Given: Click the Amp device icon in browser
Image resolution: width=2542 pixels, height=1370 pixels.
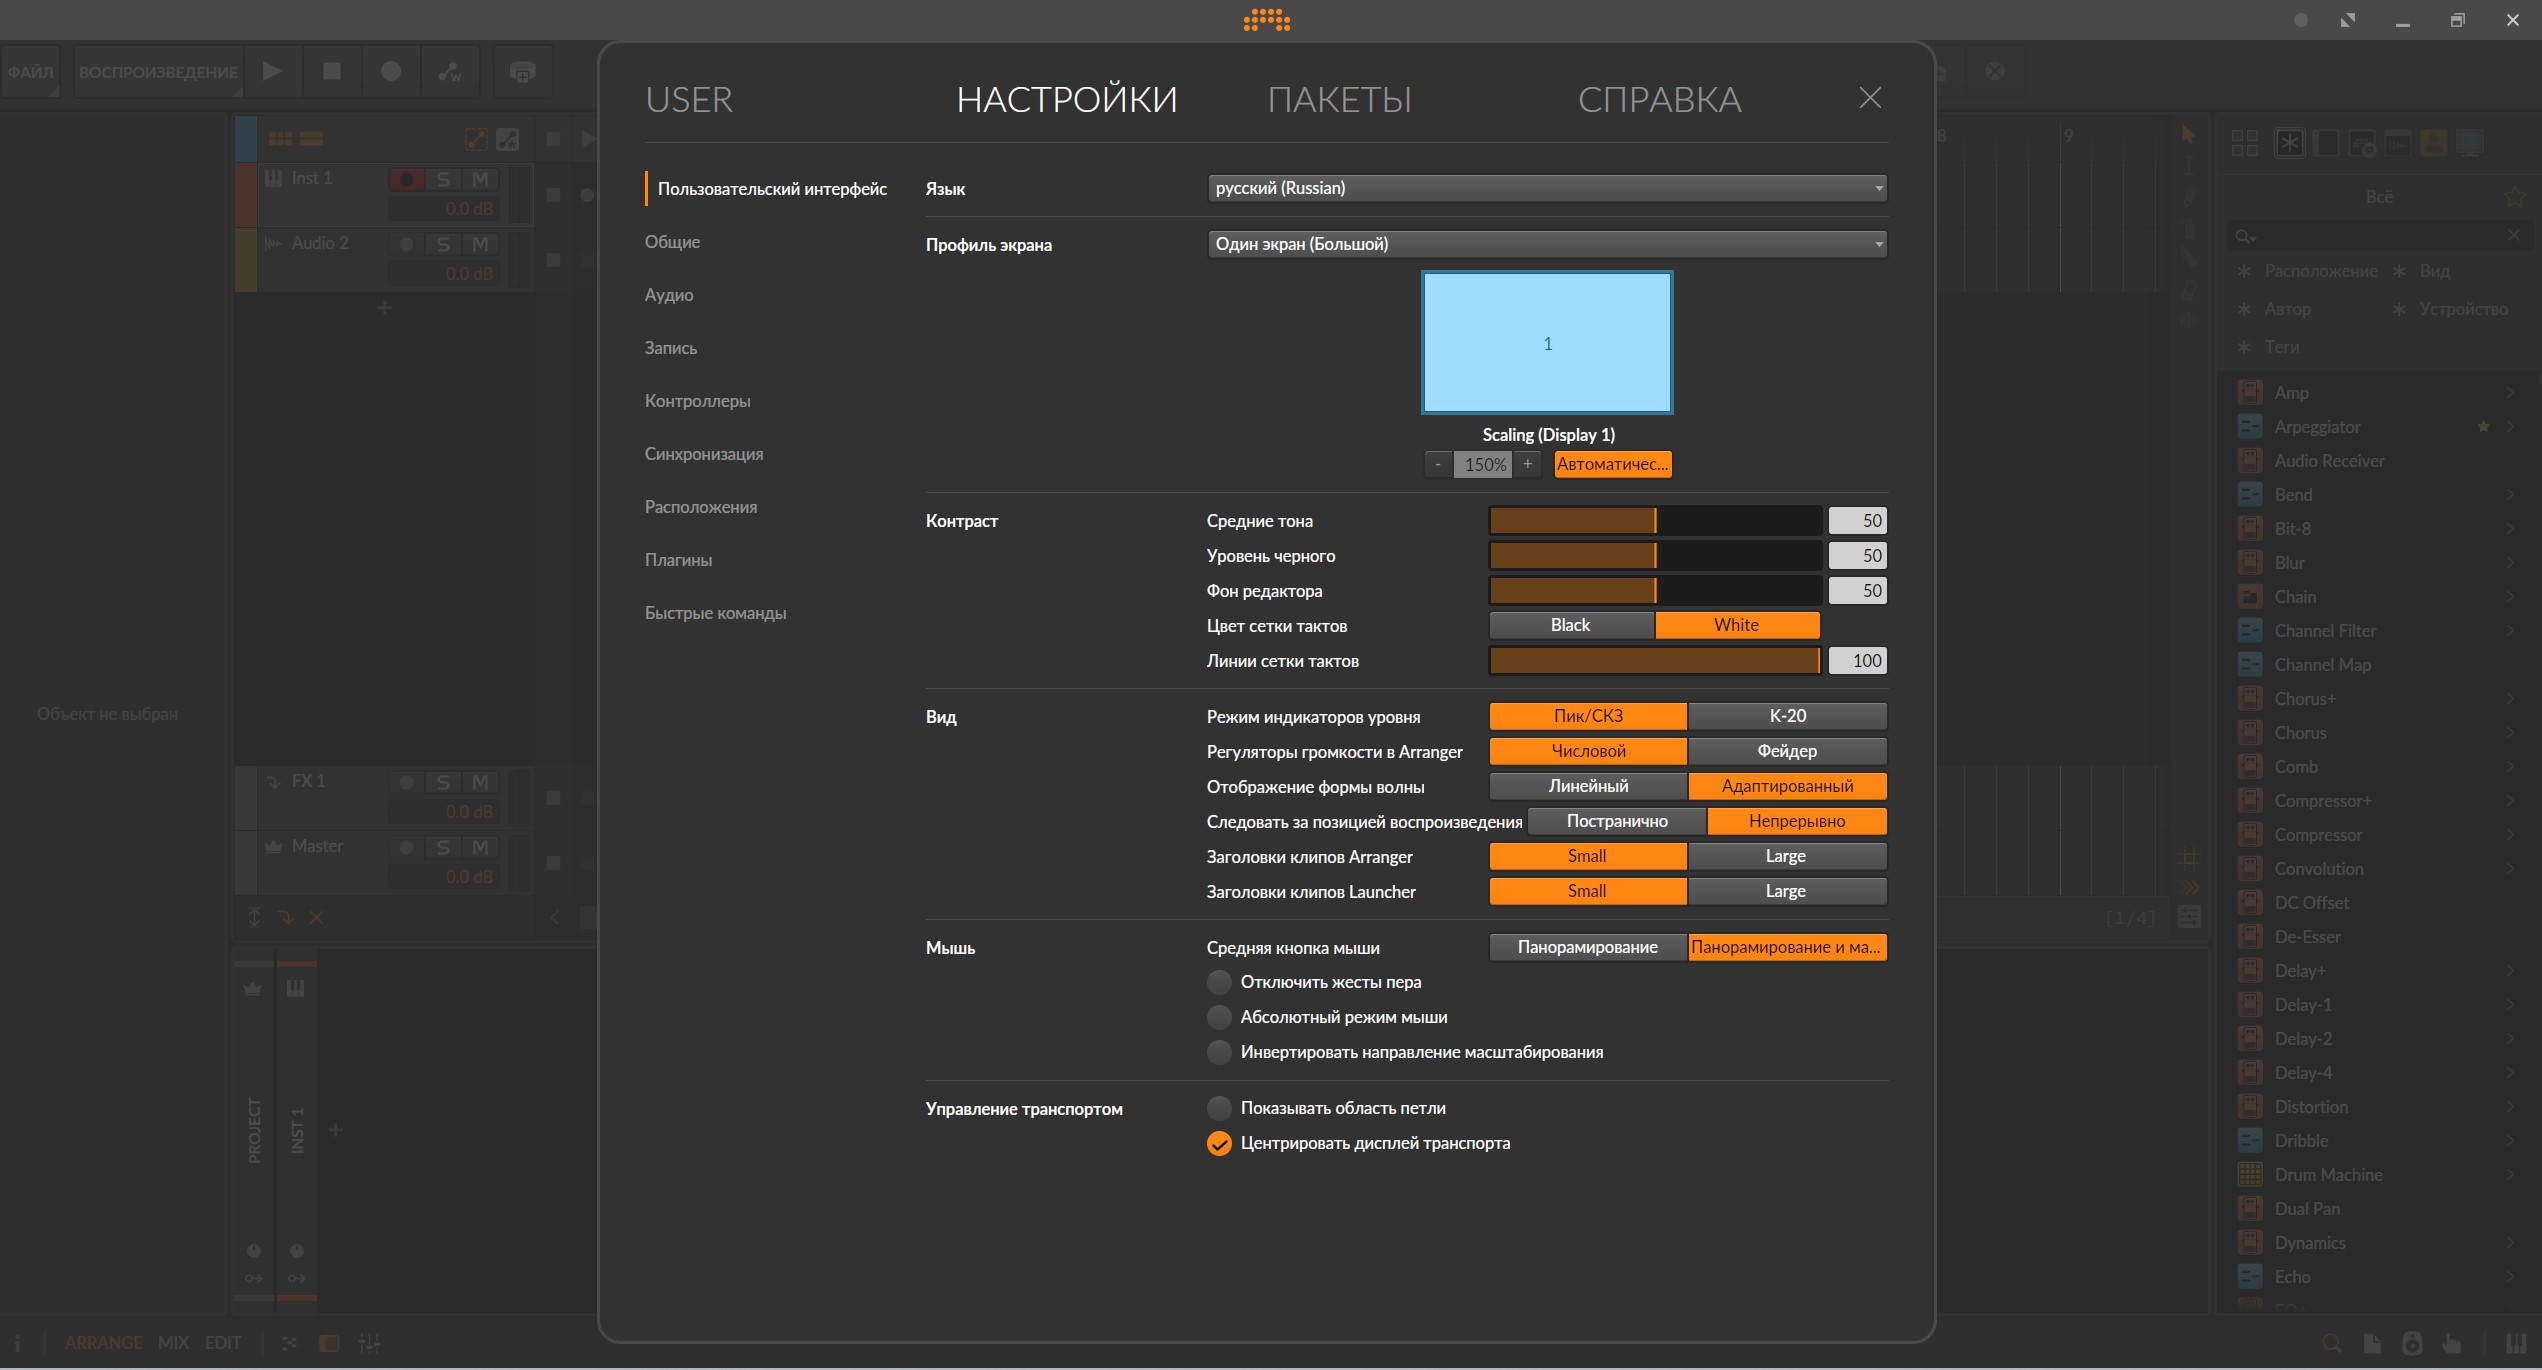Looking at the screenshot, I should tap(2249, 392).
